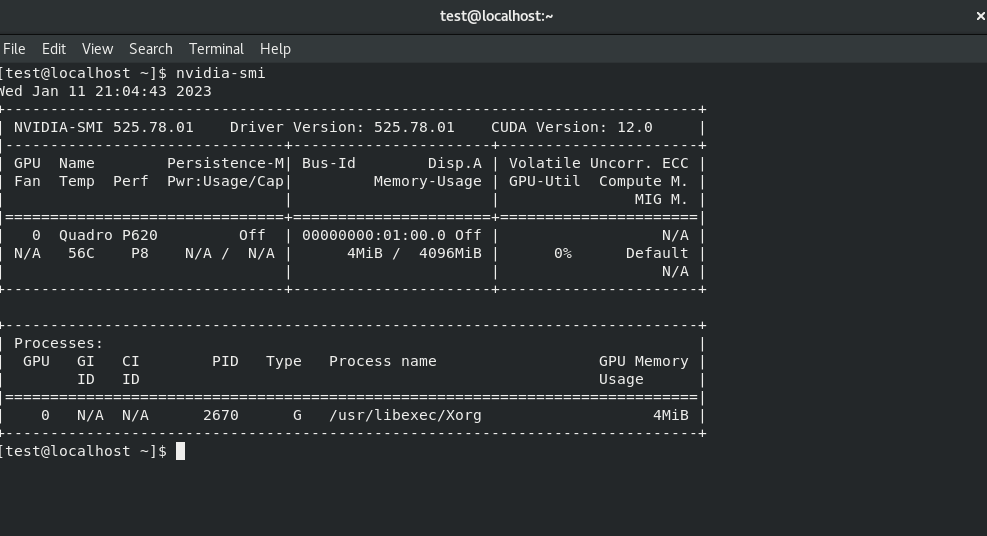This screenshot has width=987, height=536.
Task: Open the Terminal menu
Action: [216, 49]
